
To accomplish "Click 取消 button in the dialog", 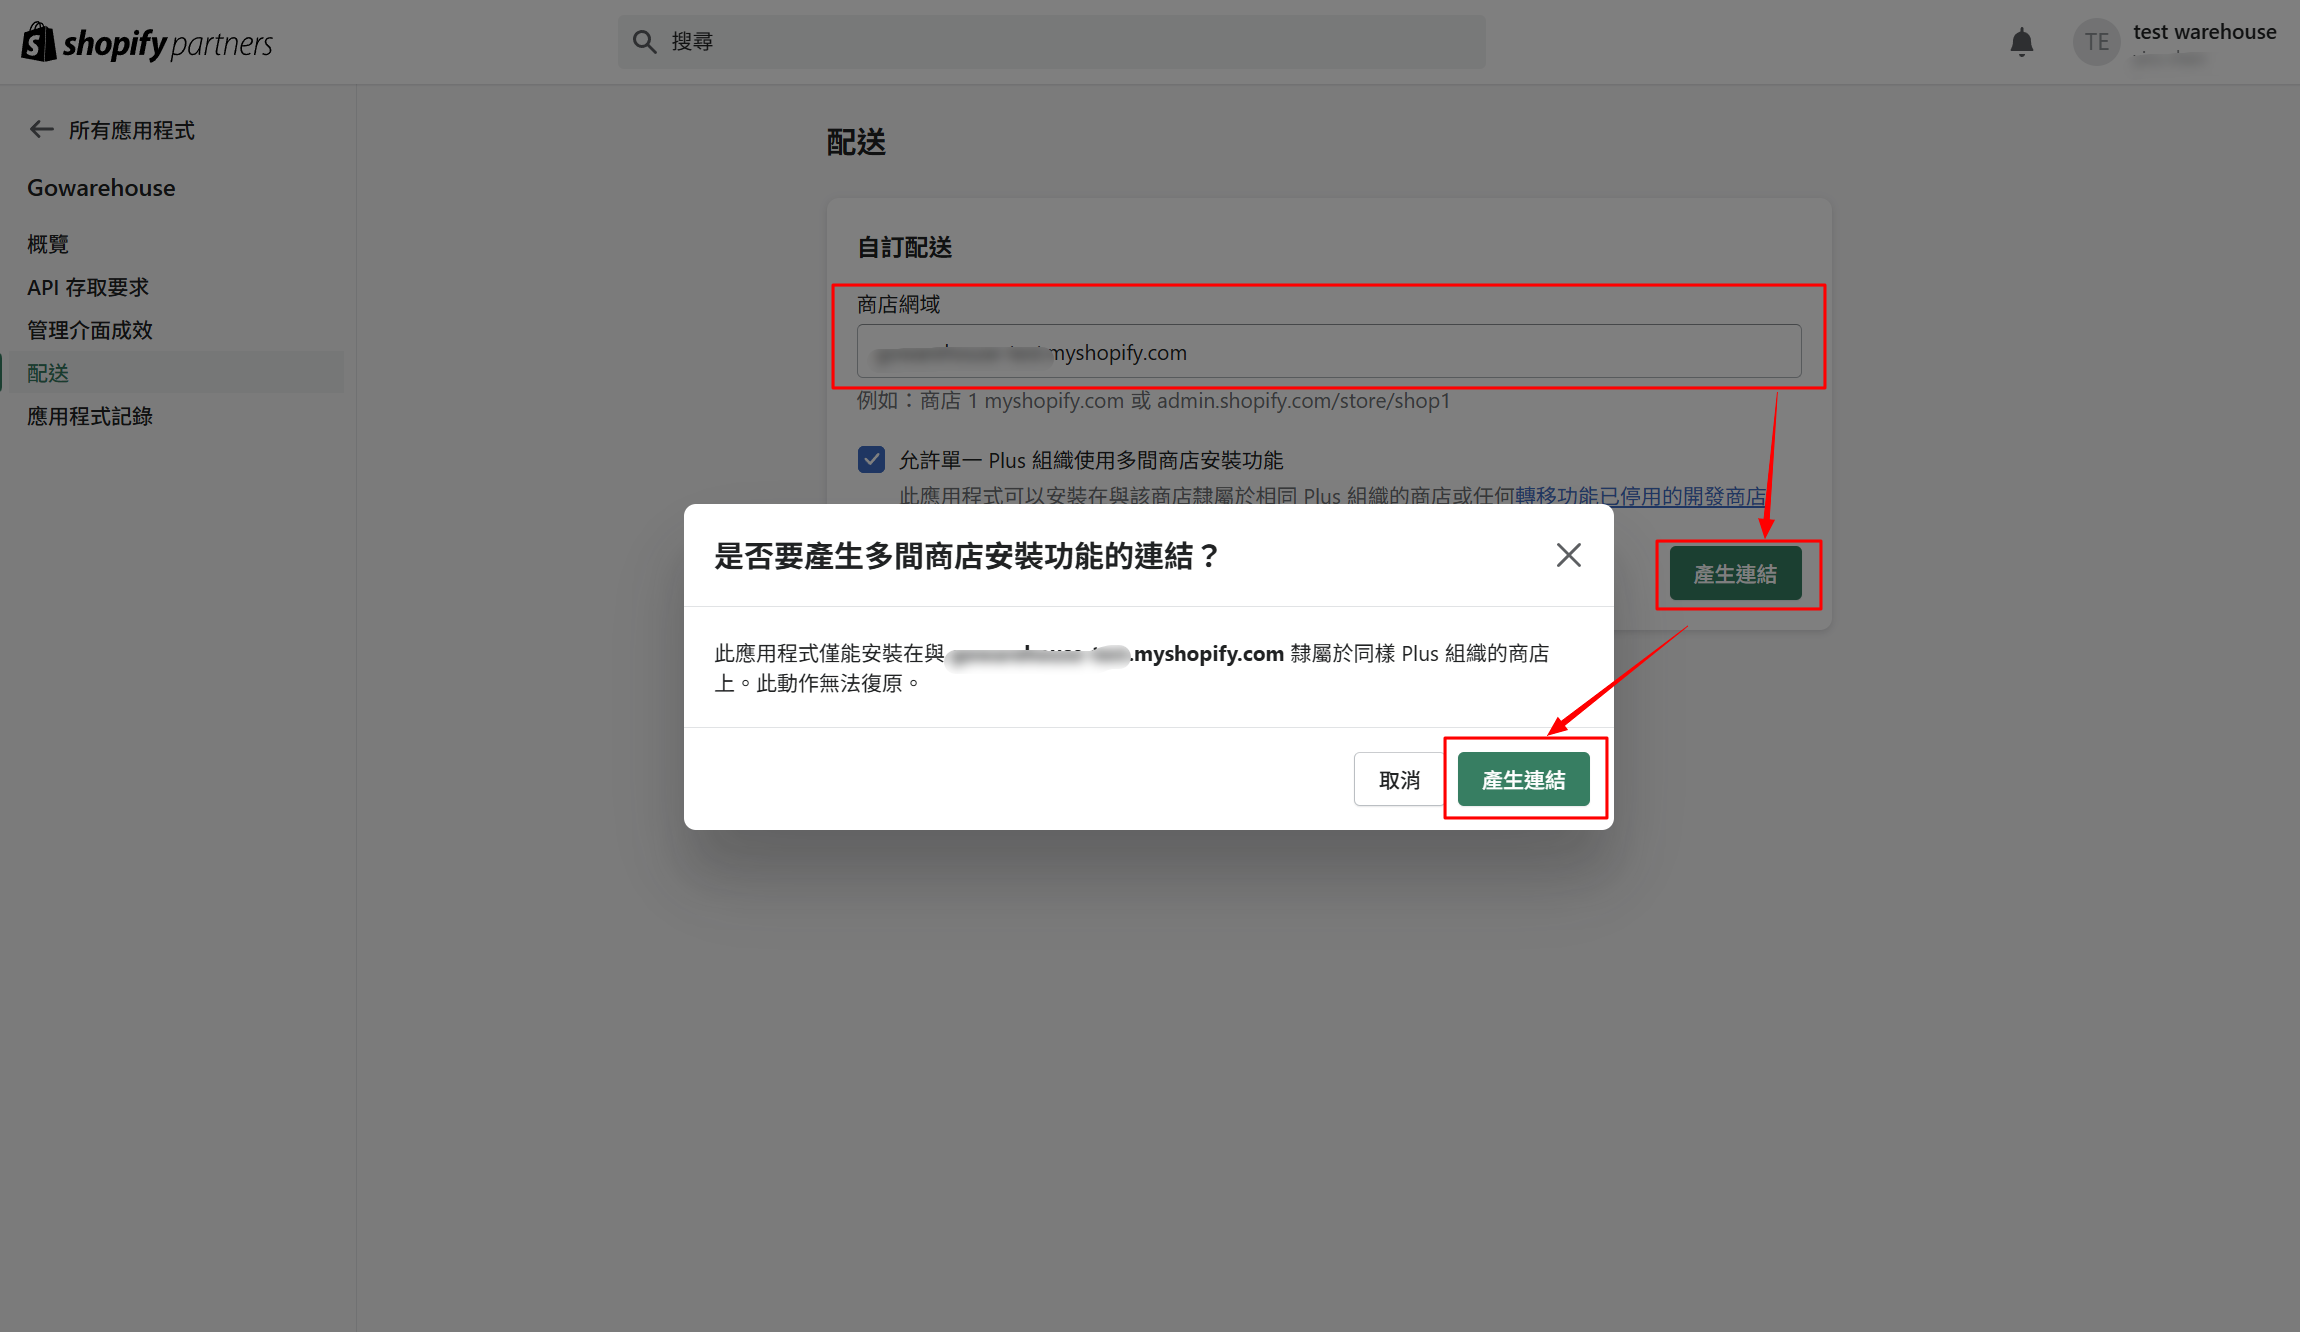I will point(1398,780).
